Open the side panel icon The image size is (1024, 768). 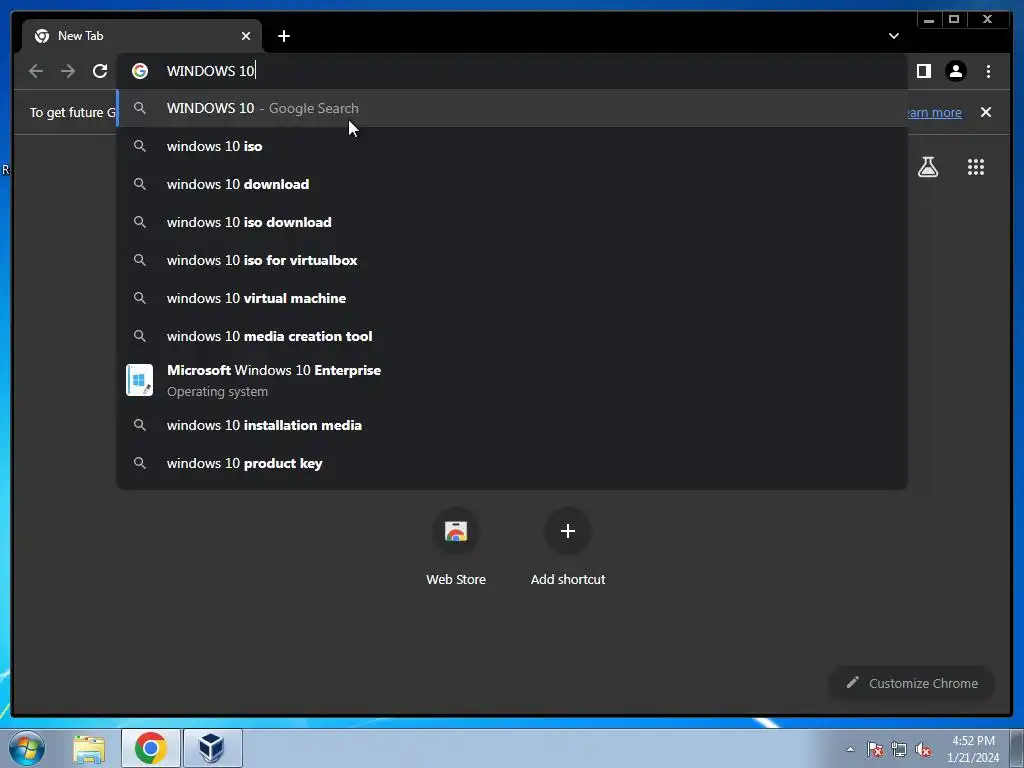[923, 71]
